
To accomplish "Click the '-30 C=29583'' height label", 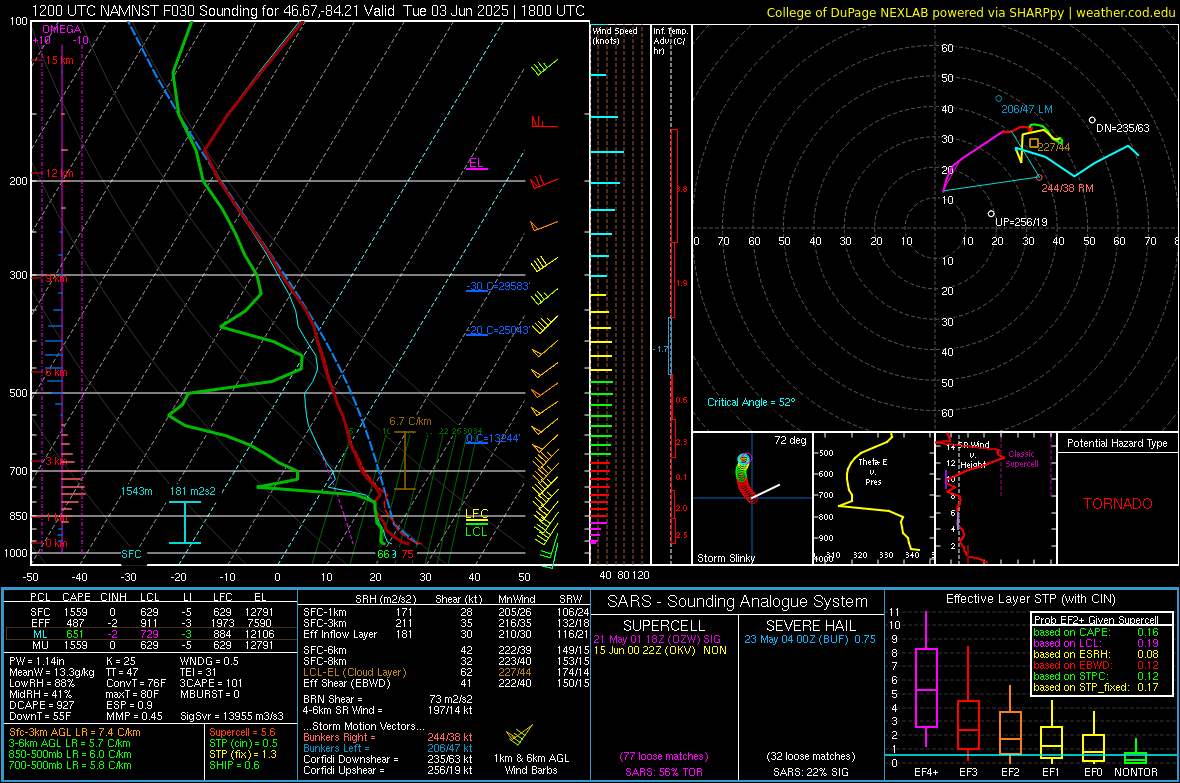I will pyautogui.click(x=498, y=286).
